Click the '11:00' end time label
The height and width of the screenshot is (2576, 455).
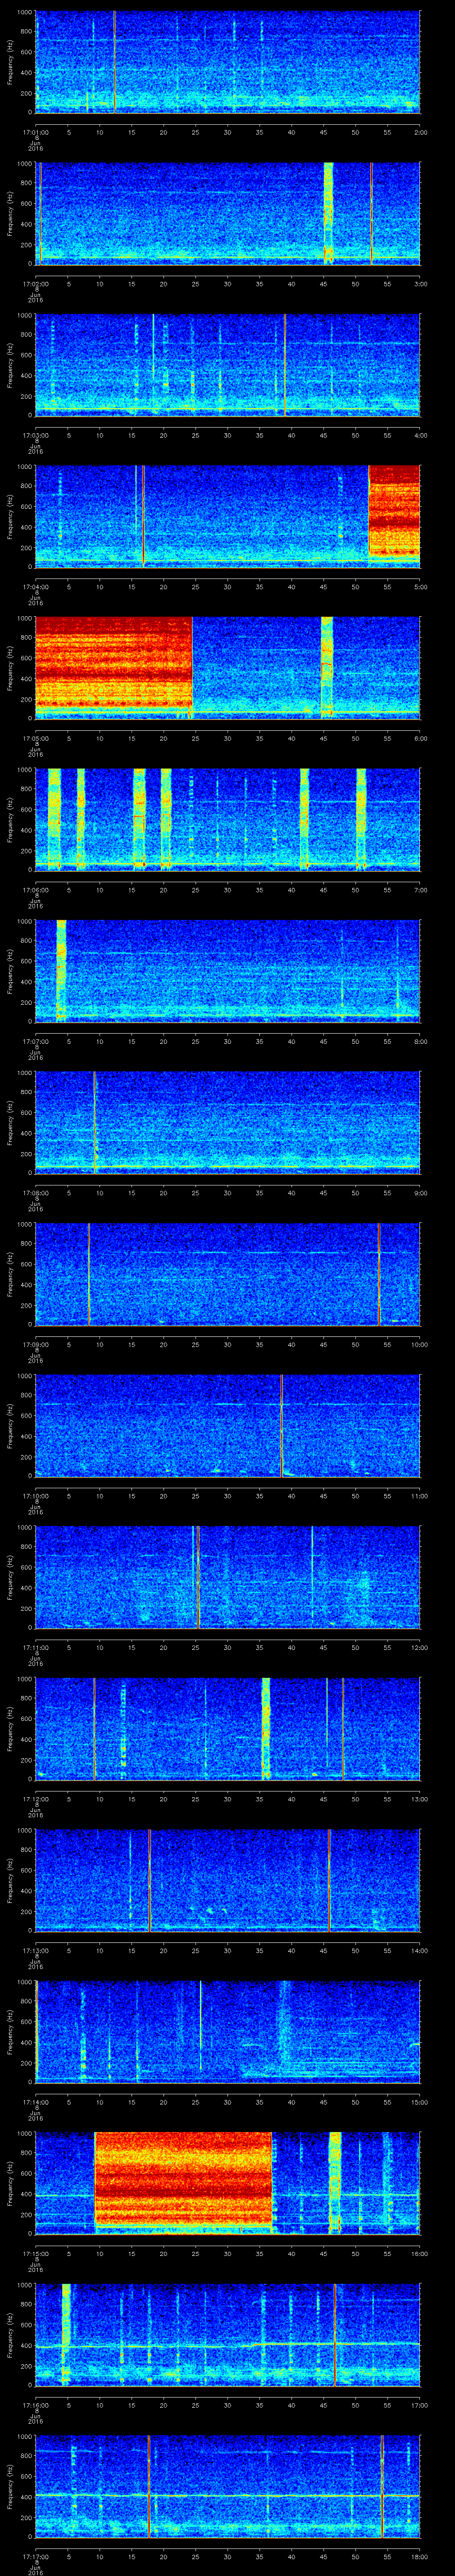[x=419, y=1495]
